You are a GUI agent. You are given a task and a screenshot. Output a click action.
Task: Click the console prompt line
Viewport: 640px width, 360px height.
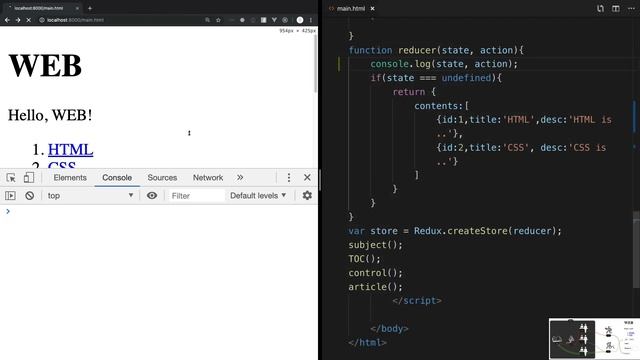[x=159, y=211]
